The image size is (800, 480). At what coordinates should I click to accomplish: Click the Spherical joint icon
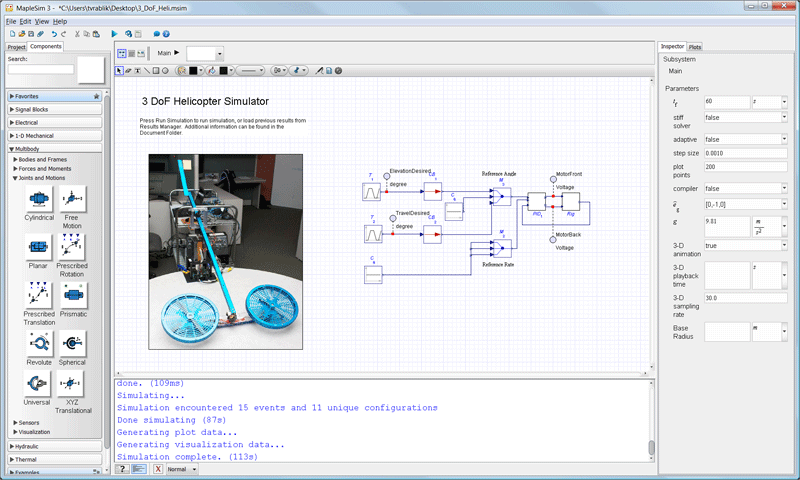[x=73, y=343]
